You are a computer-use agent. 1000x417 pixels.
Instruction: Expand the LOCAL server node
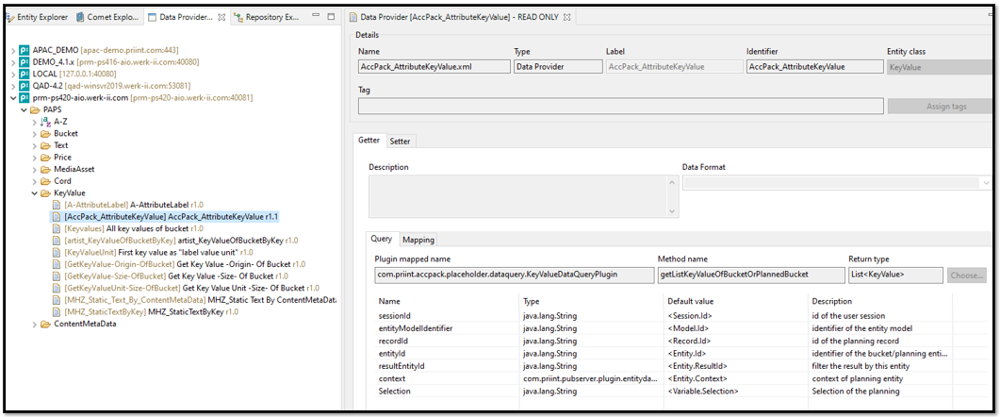pyautogui.click(x=14, y=74)
